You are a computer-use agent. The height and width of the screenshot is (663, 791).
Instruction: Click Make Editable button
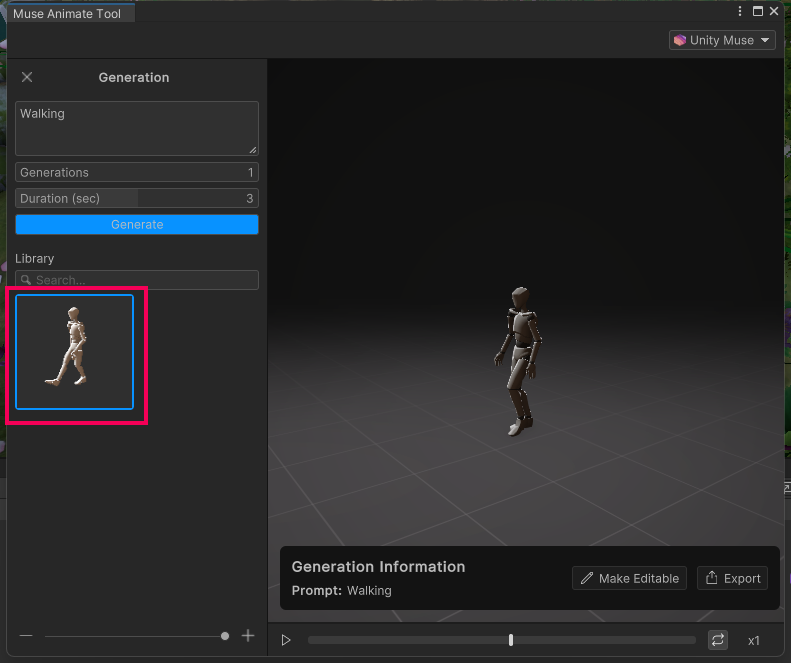click(x=629, y=578)
